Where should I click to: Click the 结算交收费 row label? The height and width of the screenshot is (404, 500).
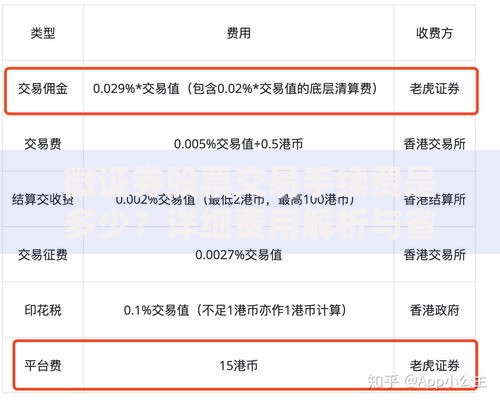43,199
